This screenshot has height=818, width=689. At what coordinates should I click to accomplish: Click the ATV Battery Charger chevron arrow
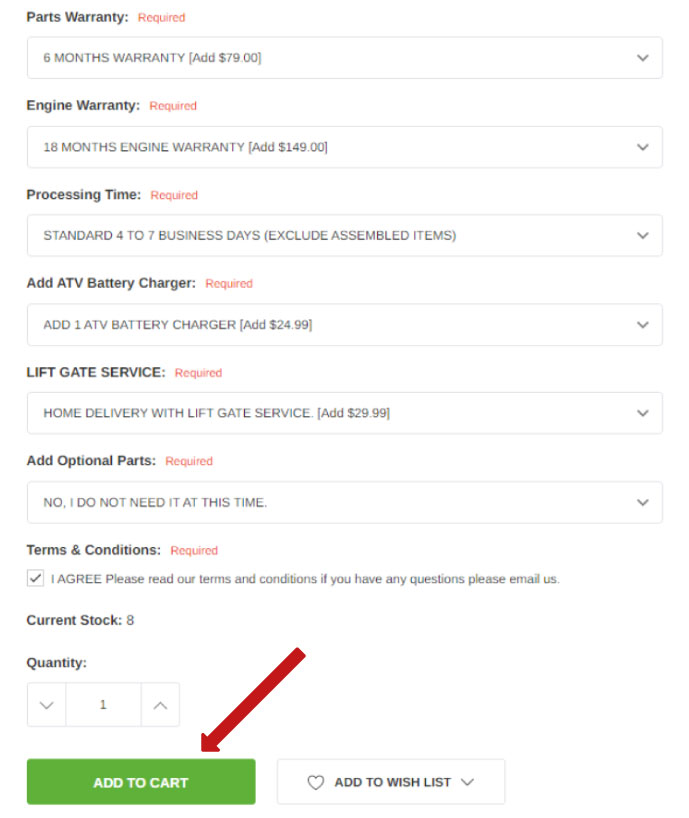point(643,325)
